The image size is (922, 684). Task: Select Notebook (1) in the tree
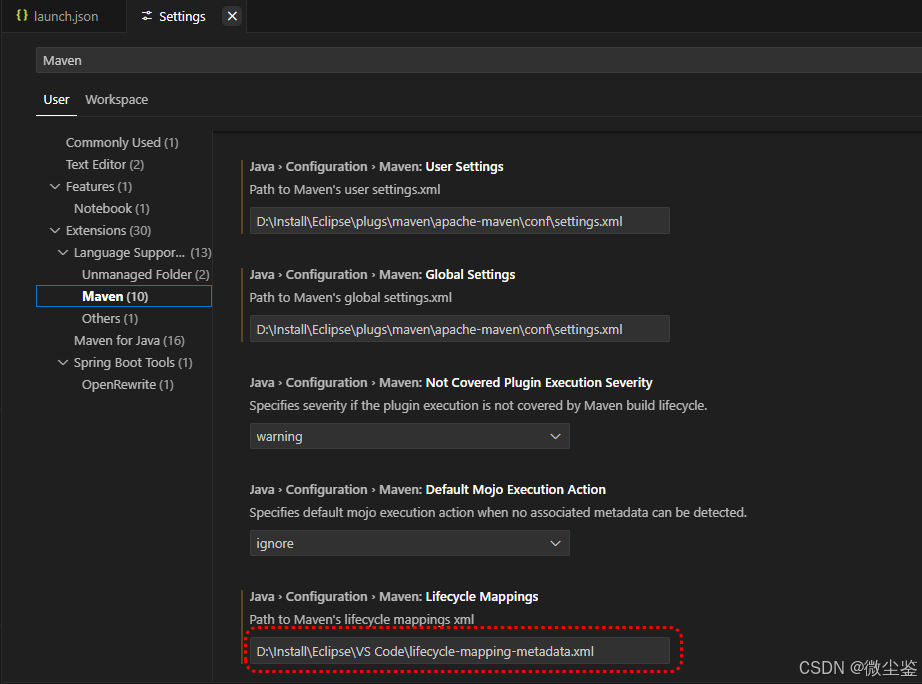tap(112, 209)
